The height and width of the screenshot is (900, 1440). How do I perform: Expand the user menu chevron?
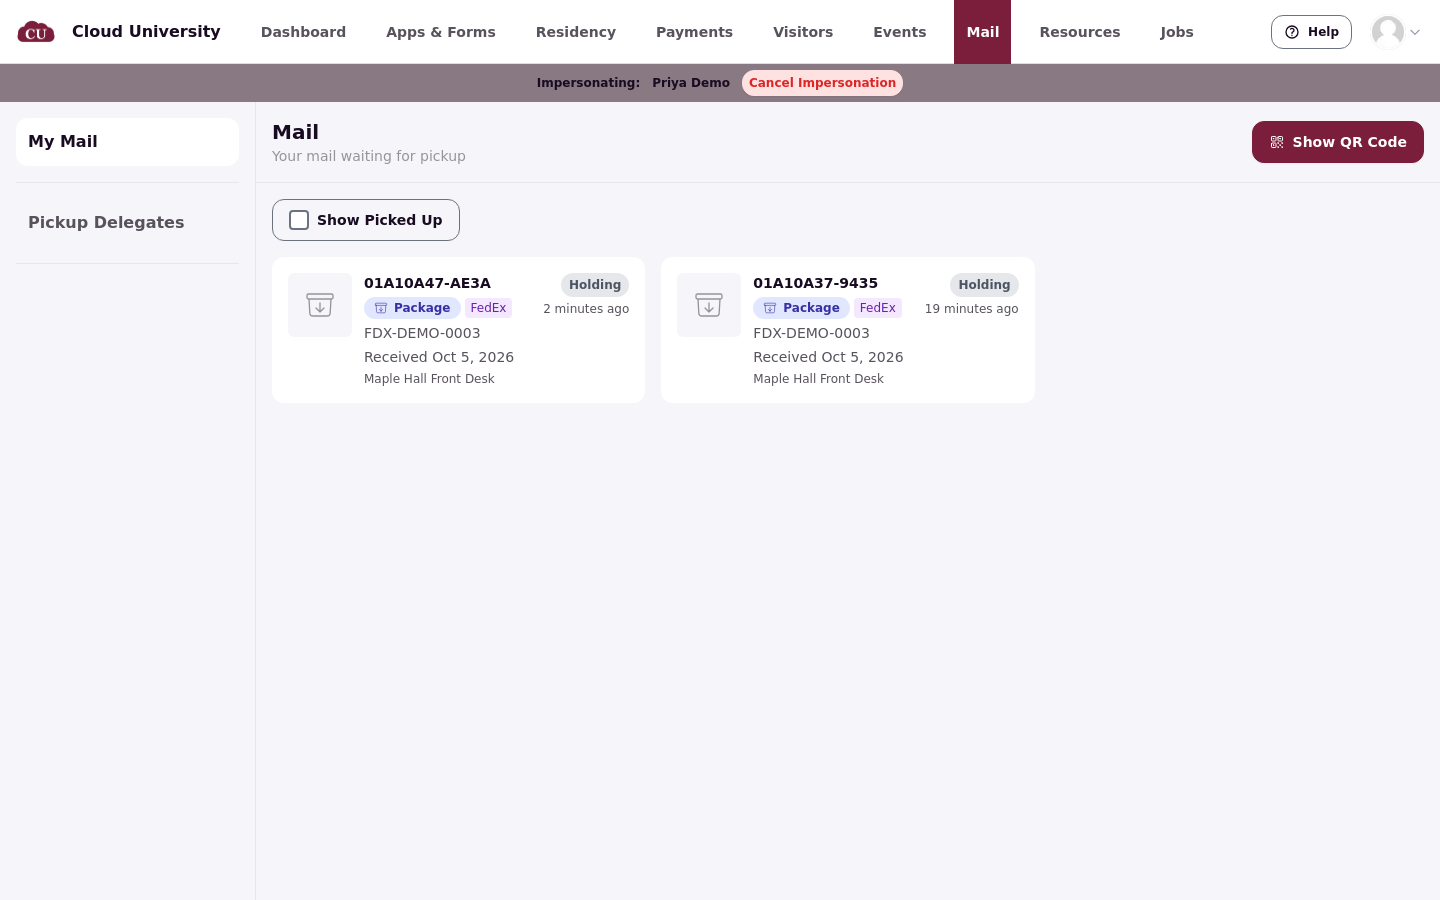coord(1415,32)
